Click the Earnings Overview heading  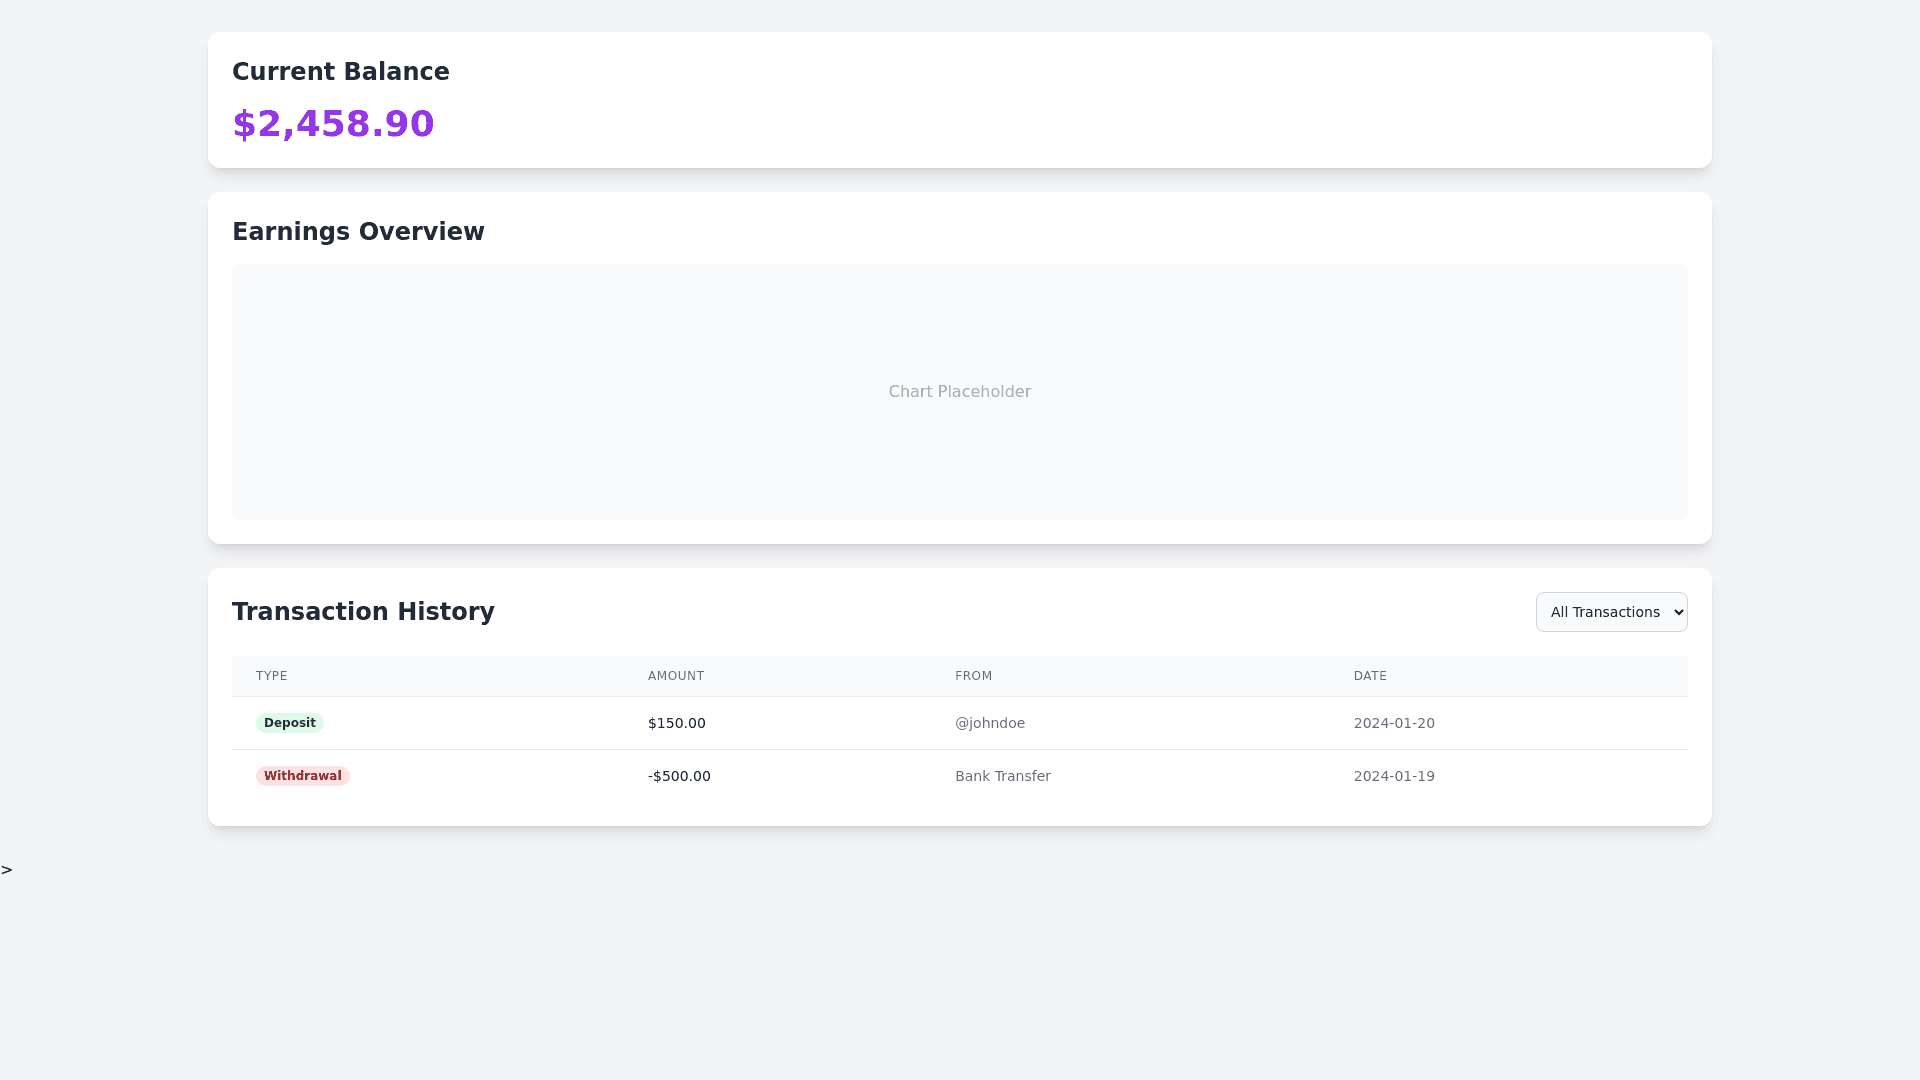coord(358,232)
